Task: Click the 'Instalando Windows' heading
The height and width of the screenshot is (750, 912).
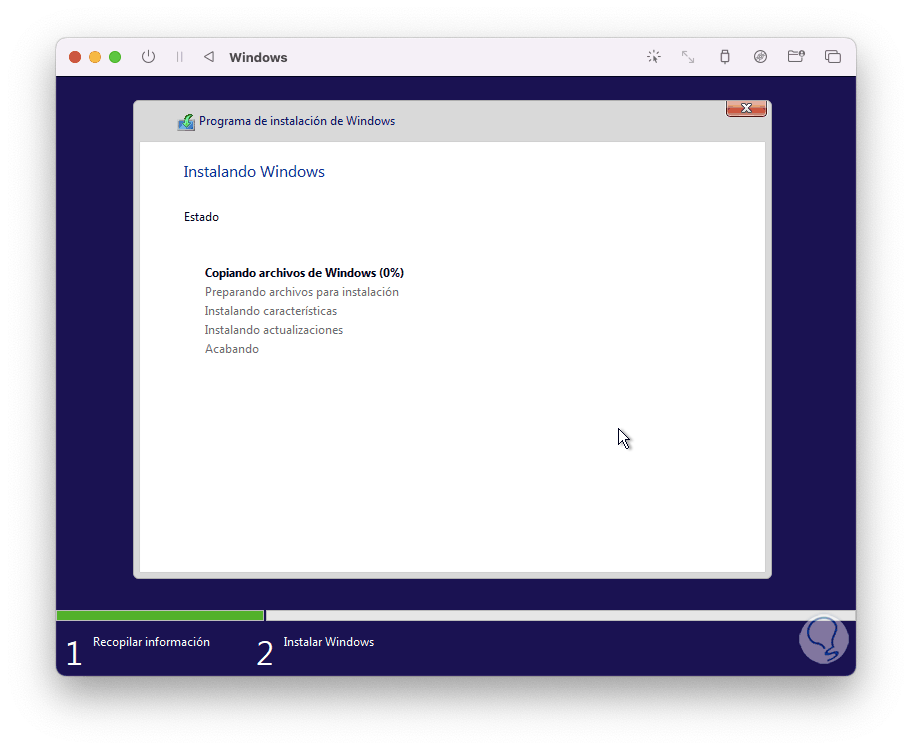Action: [x=254, y=172]
